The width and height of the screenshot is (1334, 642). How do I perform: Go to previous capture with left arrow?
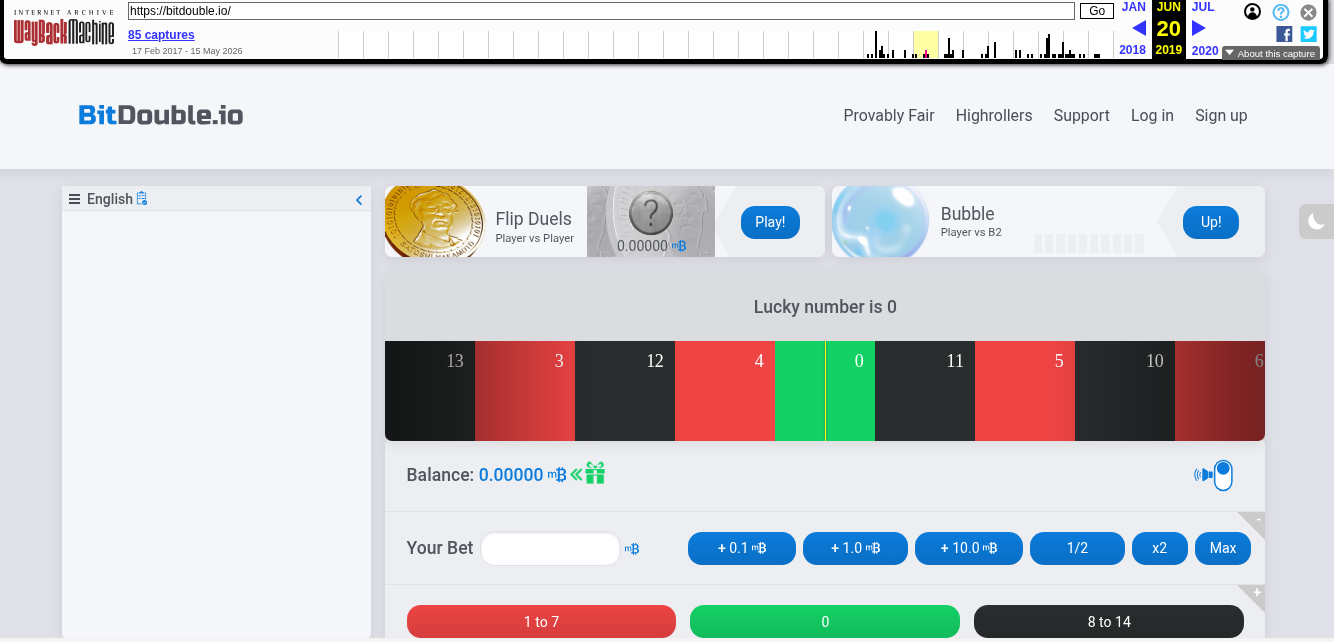click(x=1138, y=28)
